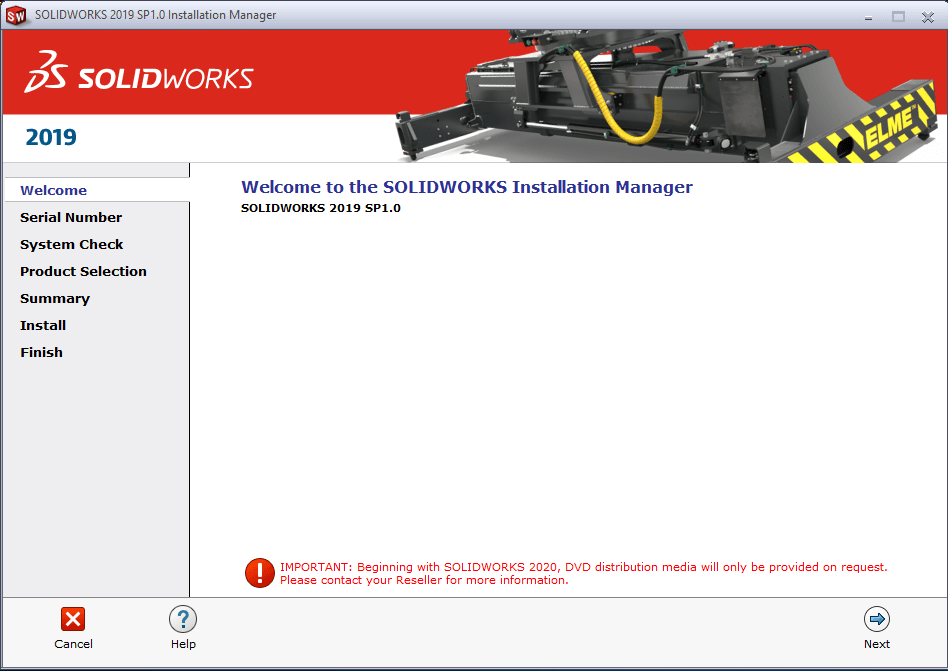Click the SW app icon in title bar
Screen dimensions: 948x671
pyautogui.click(x=16, y=15)
